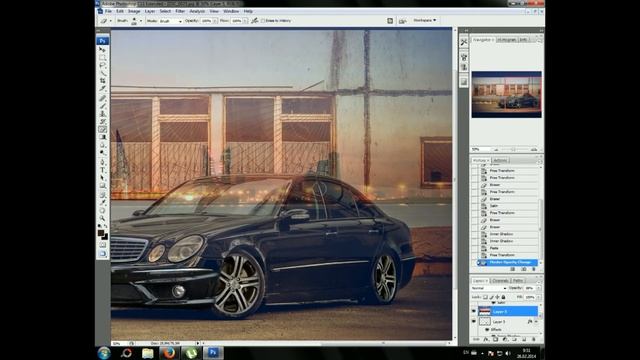This screenshot has width=640, height=360.
Task: Select the Horizontal Type tool
Action: coord(102,170)
